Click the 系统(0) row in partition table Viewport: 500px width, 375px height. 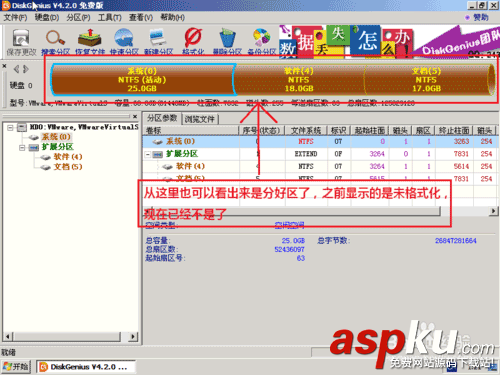click(x=321, y=141)
